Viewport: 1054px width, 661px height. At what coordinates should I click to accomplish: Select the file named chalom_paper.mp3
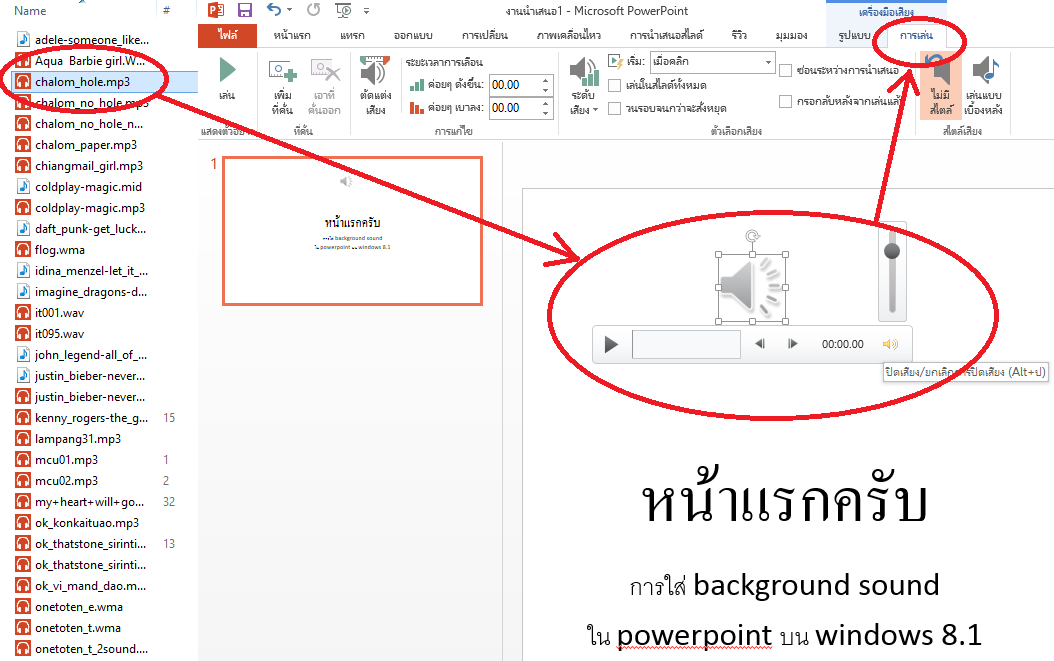pos(86,145)
